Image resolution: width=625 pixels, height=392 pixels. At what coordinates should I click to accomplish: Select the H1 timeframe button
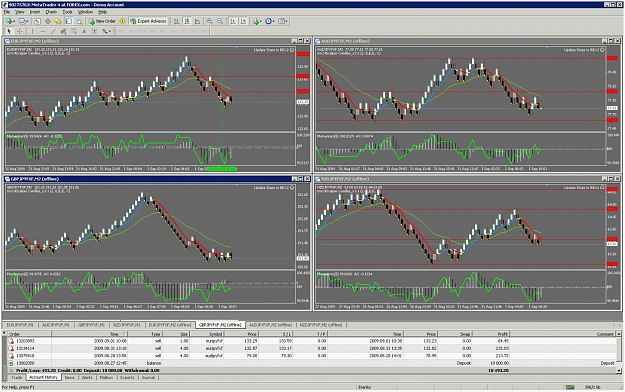(162, 31)
